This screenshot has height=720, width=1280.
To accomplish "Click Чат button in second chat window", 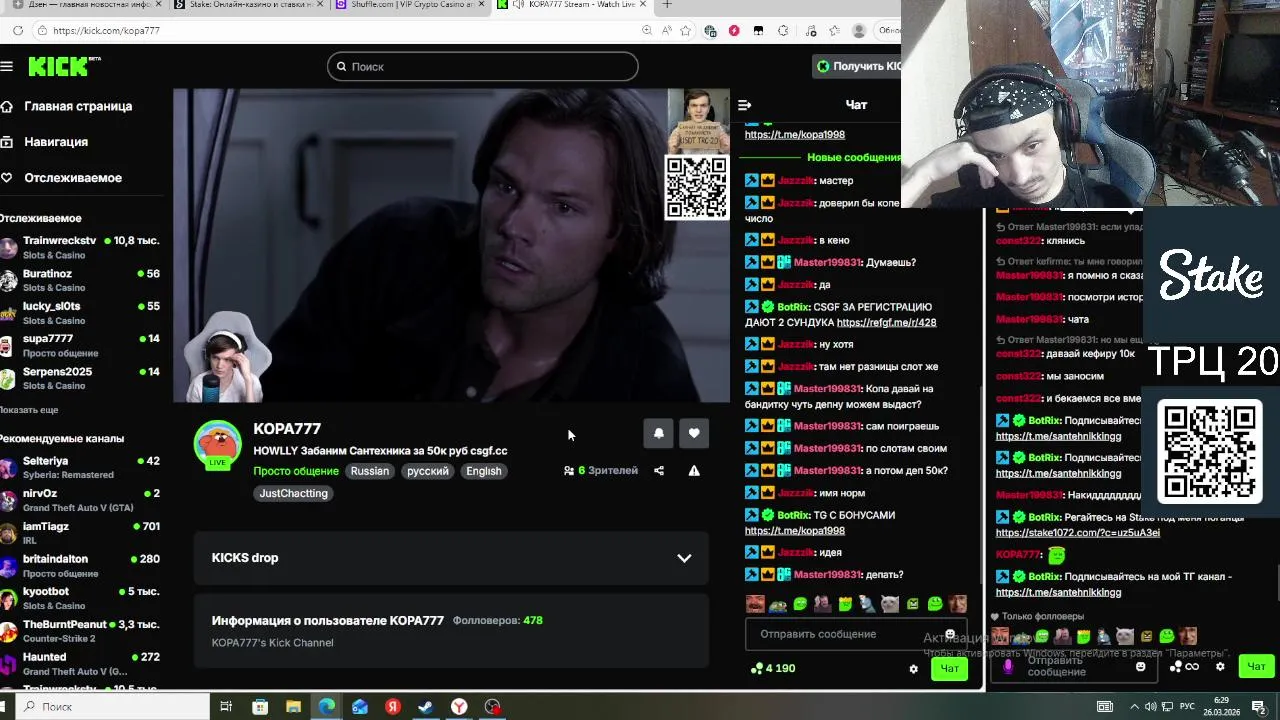I will point(1256,667).
